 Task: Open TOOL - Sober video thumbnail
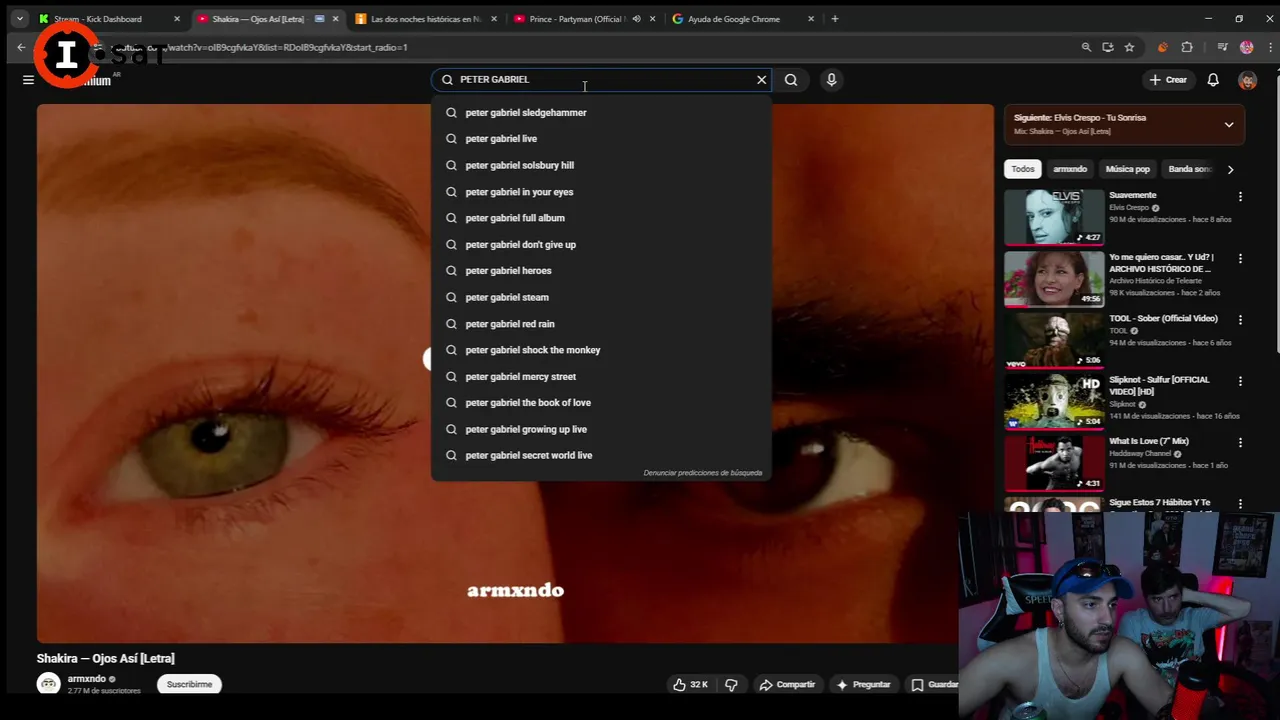pos(1054,340)
